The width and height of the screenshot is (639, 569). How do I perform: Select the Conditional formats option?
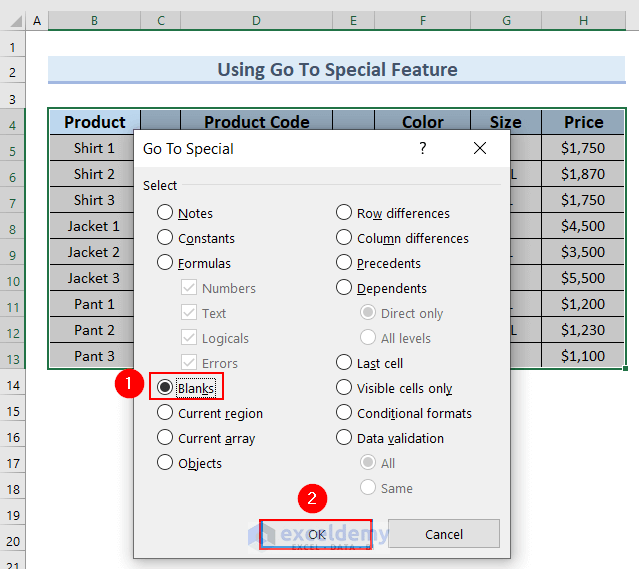tap(404, 413)
